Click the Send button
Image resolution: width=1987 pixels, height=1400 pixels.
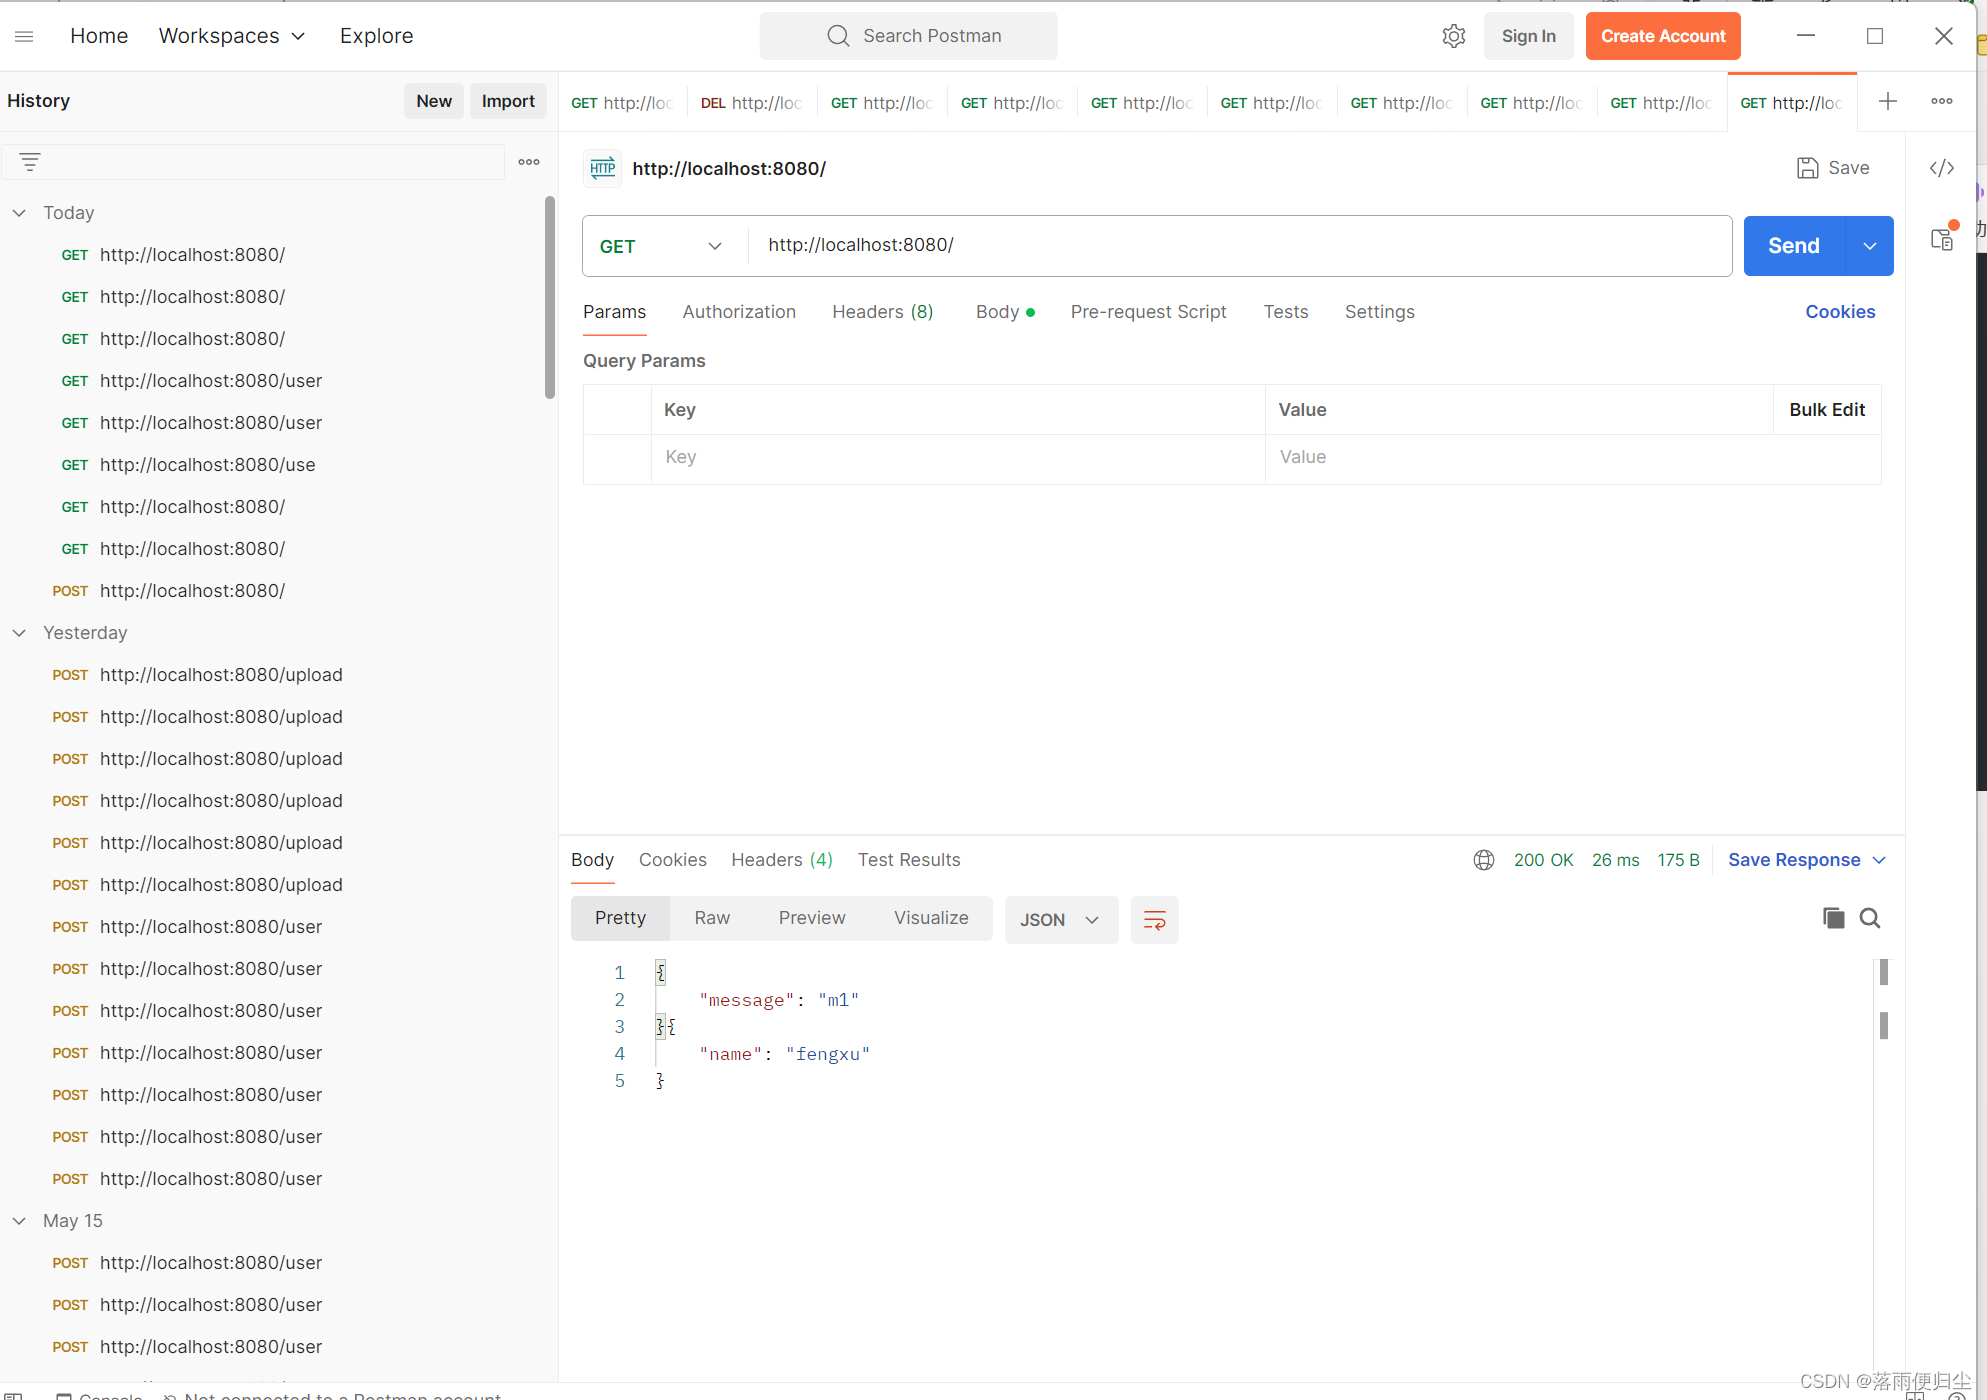[x=1794, y=246]
